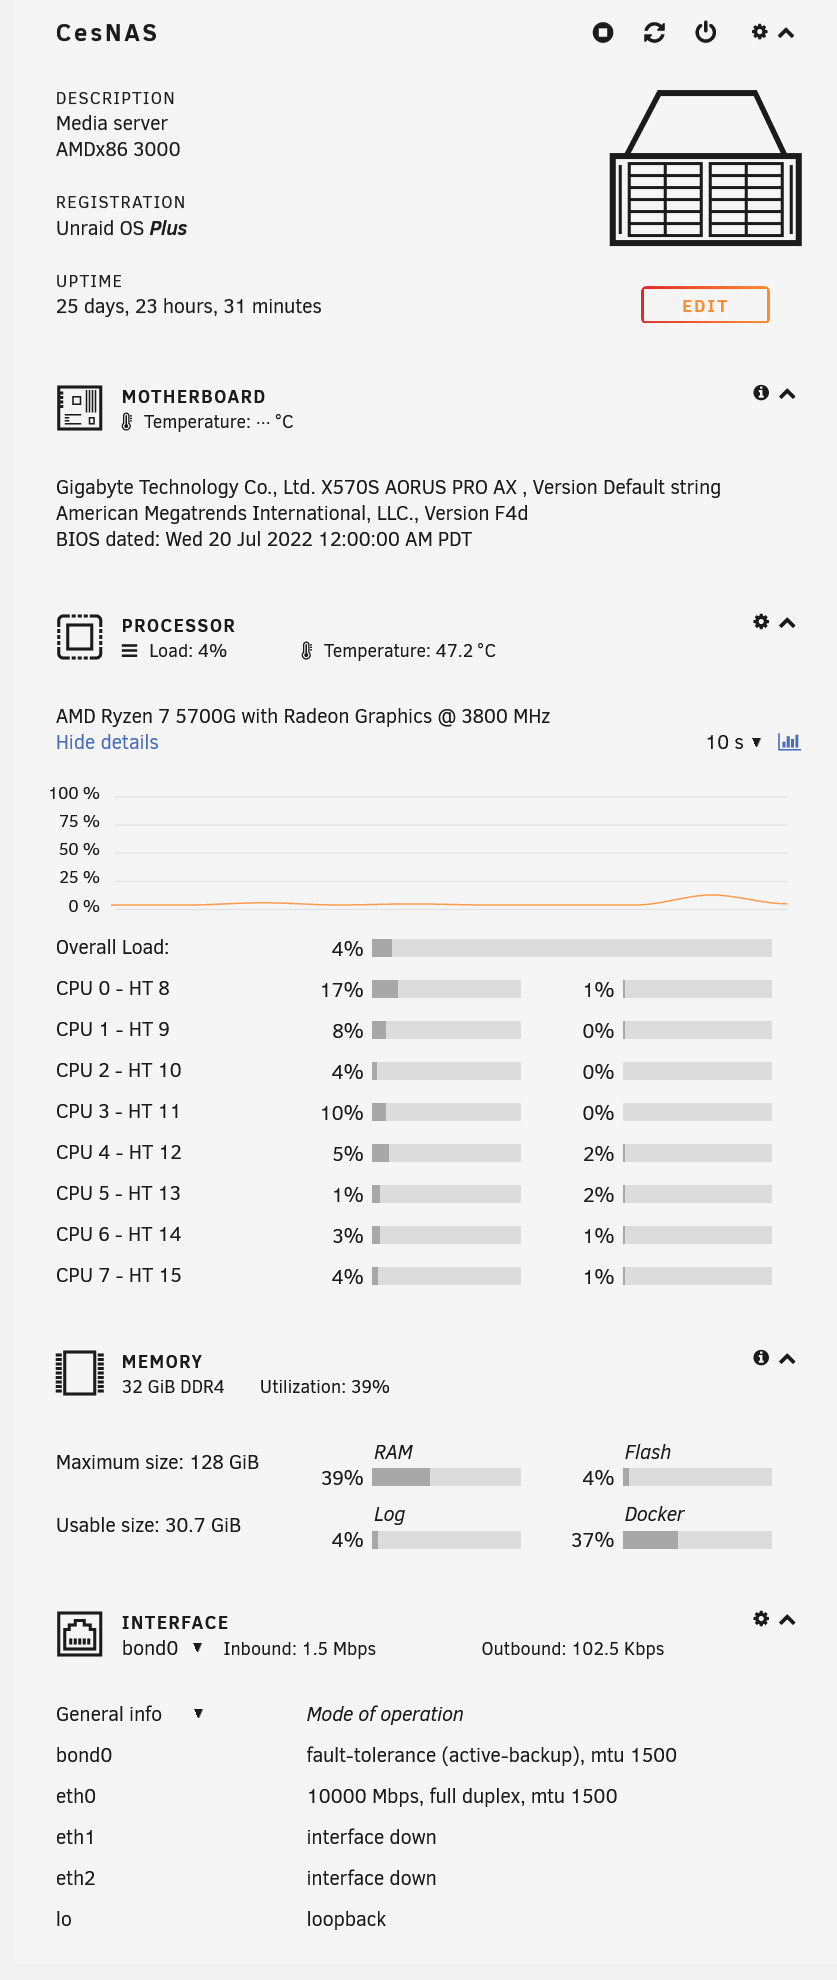Click the Motherboard info icon
Viewport: 837px width, 1980px height.
[761, 393]
